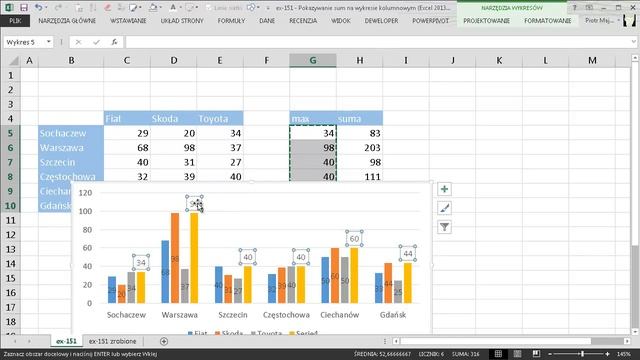This screenshot has height=360, width=640.
Task: Open the WSTAWIANIE ribbon tab
Action: point(128,20)
